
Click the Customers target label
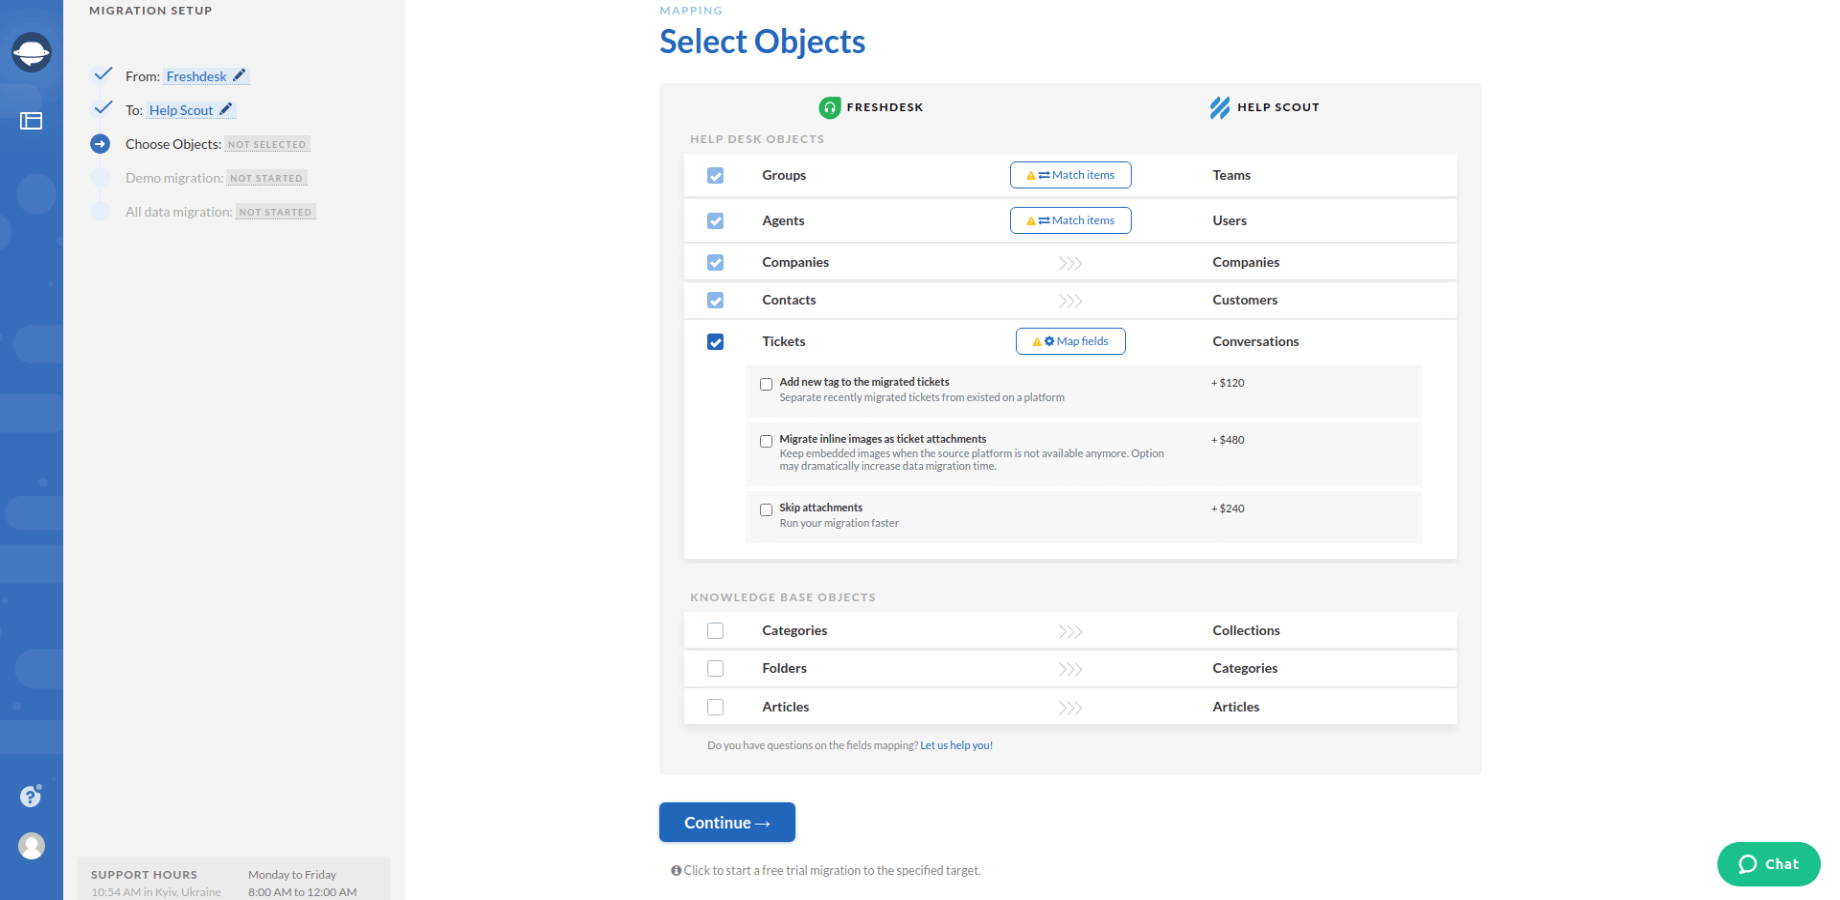[1245, 300]
